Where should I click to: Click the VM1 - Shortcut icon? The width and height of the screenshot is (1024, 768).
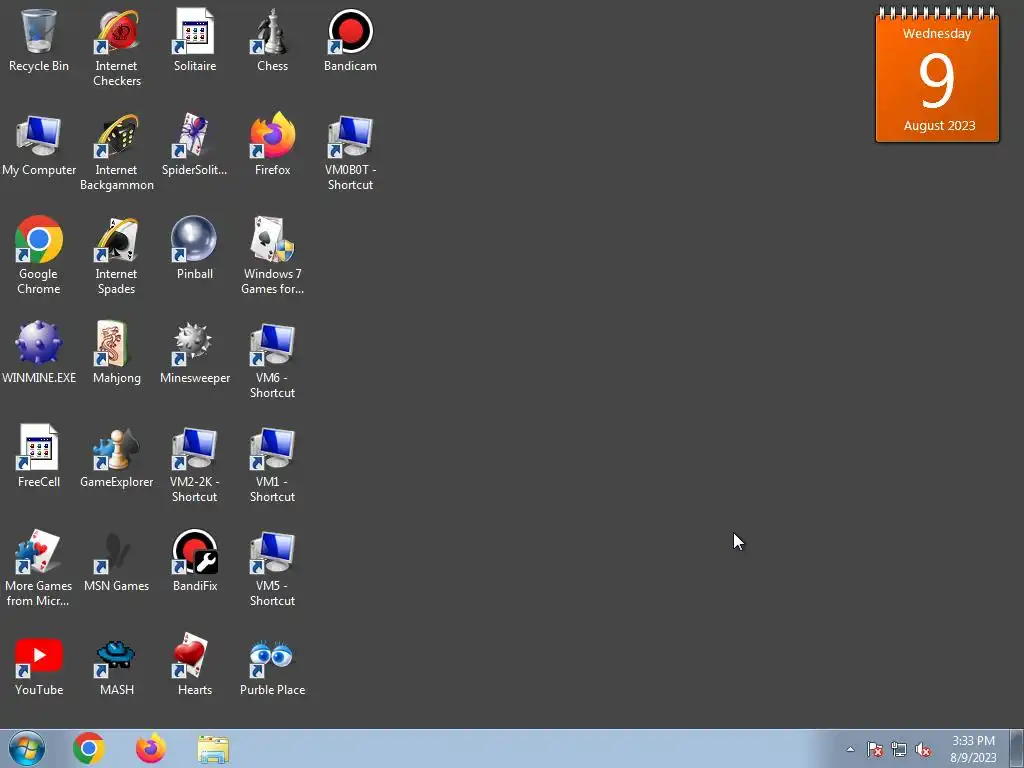point(272,464)
